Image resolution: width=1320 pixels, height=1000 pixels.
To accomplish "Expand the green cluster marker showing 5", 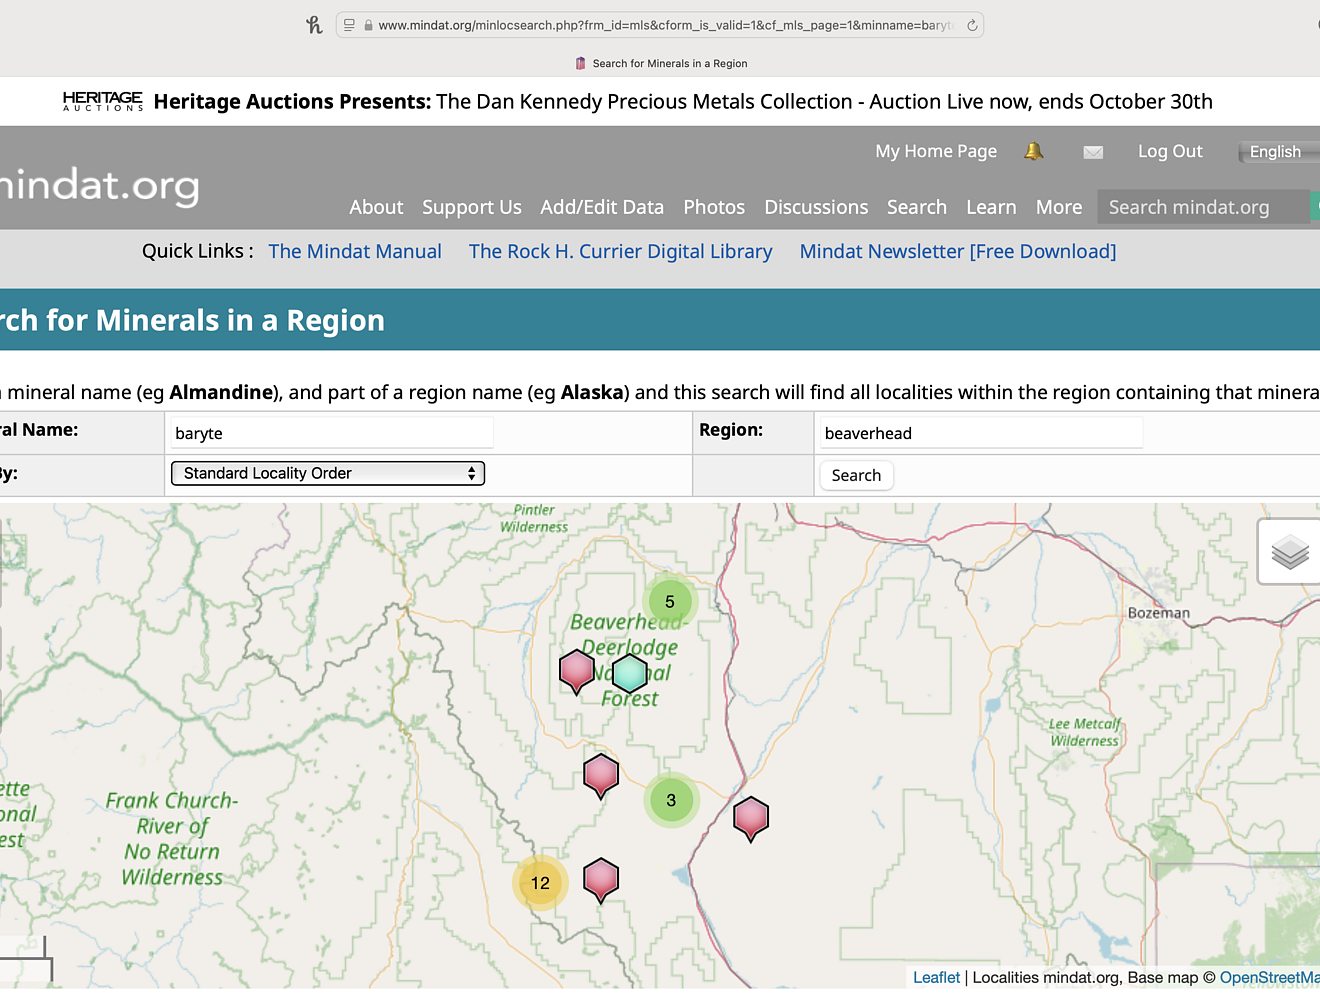I will (670, 601).
